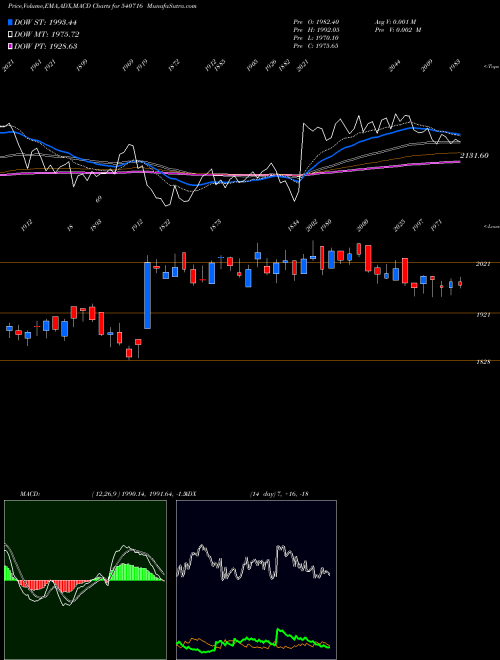Click the 1828 price axis label
The image size is (500, 660).
(483, 362)
